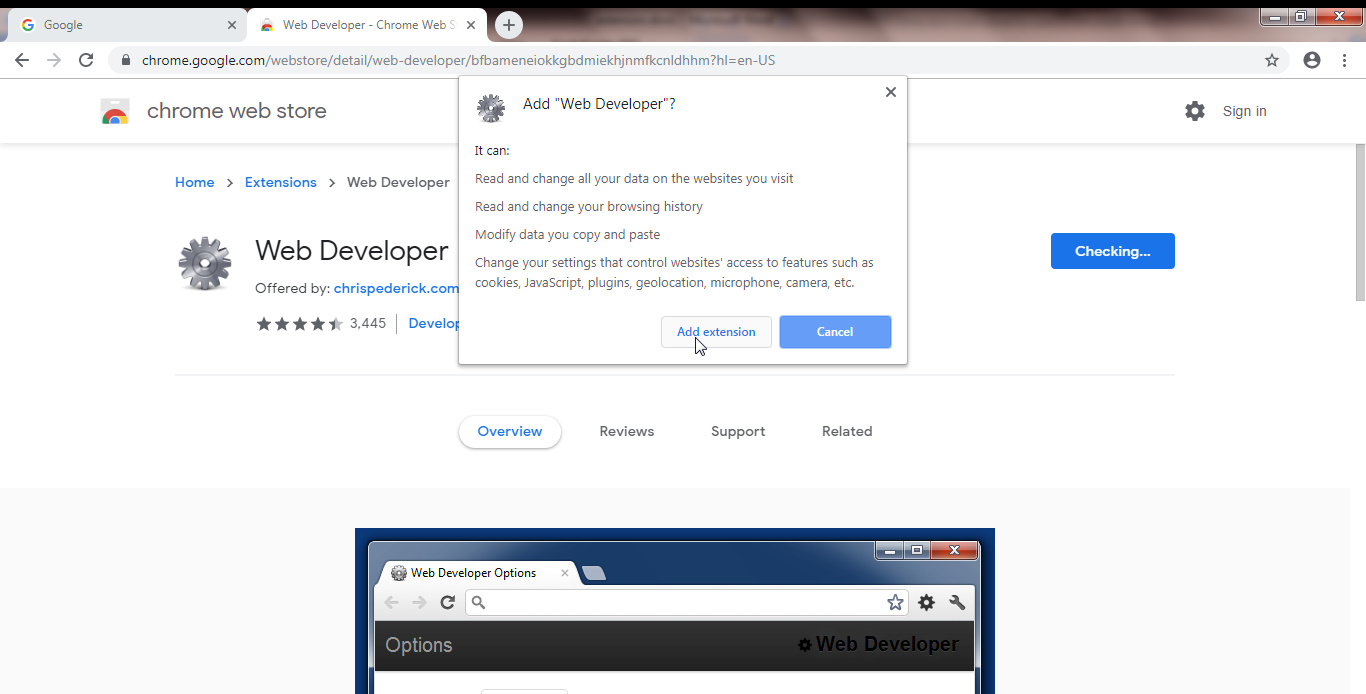The height and width of the screenshot is (694, 1366).
Task: Click the address bar URL
Action: (458, 60)
